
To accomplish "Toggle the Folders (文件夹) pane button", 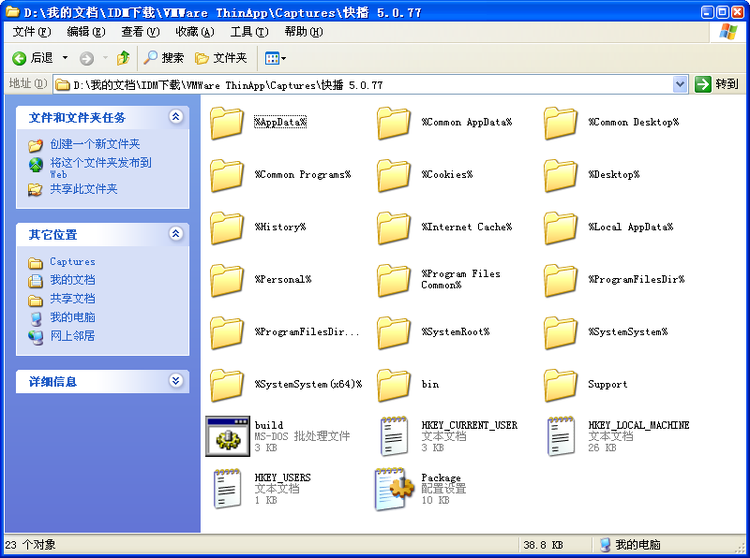I will pos(221,58).
